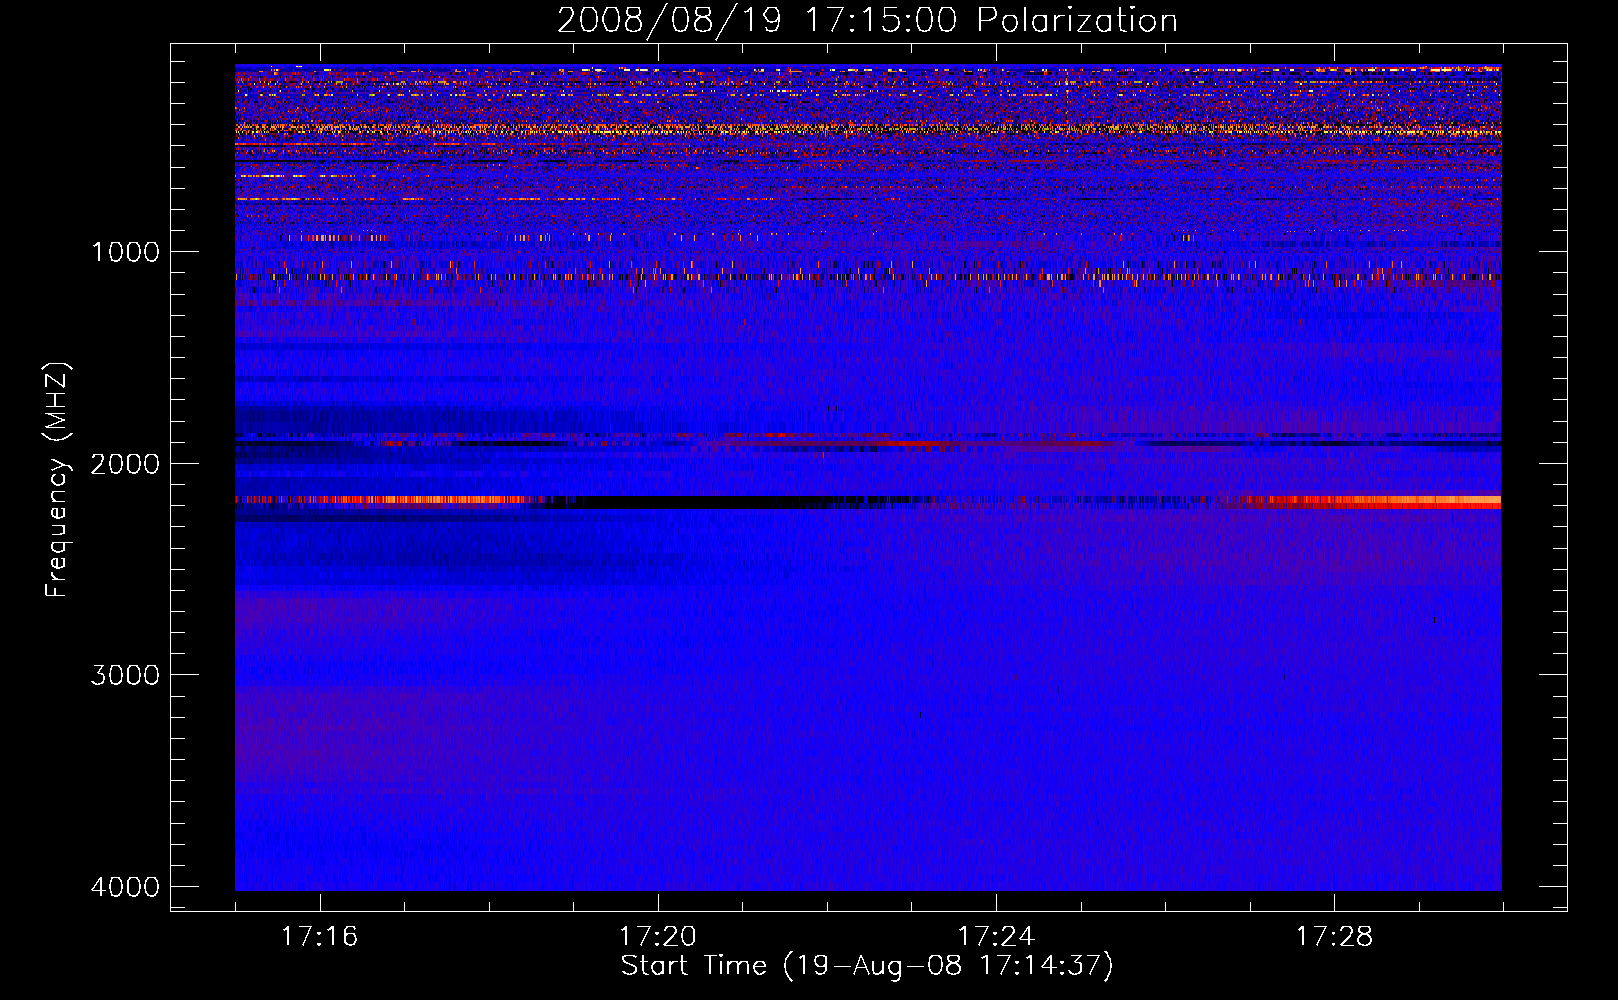Click the 2000 frequency tick label
Viewport: 1618px width, 1000px height.
125,463
